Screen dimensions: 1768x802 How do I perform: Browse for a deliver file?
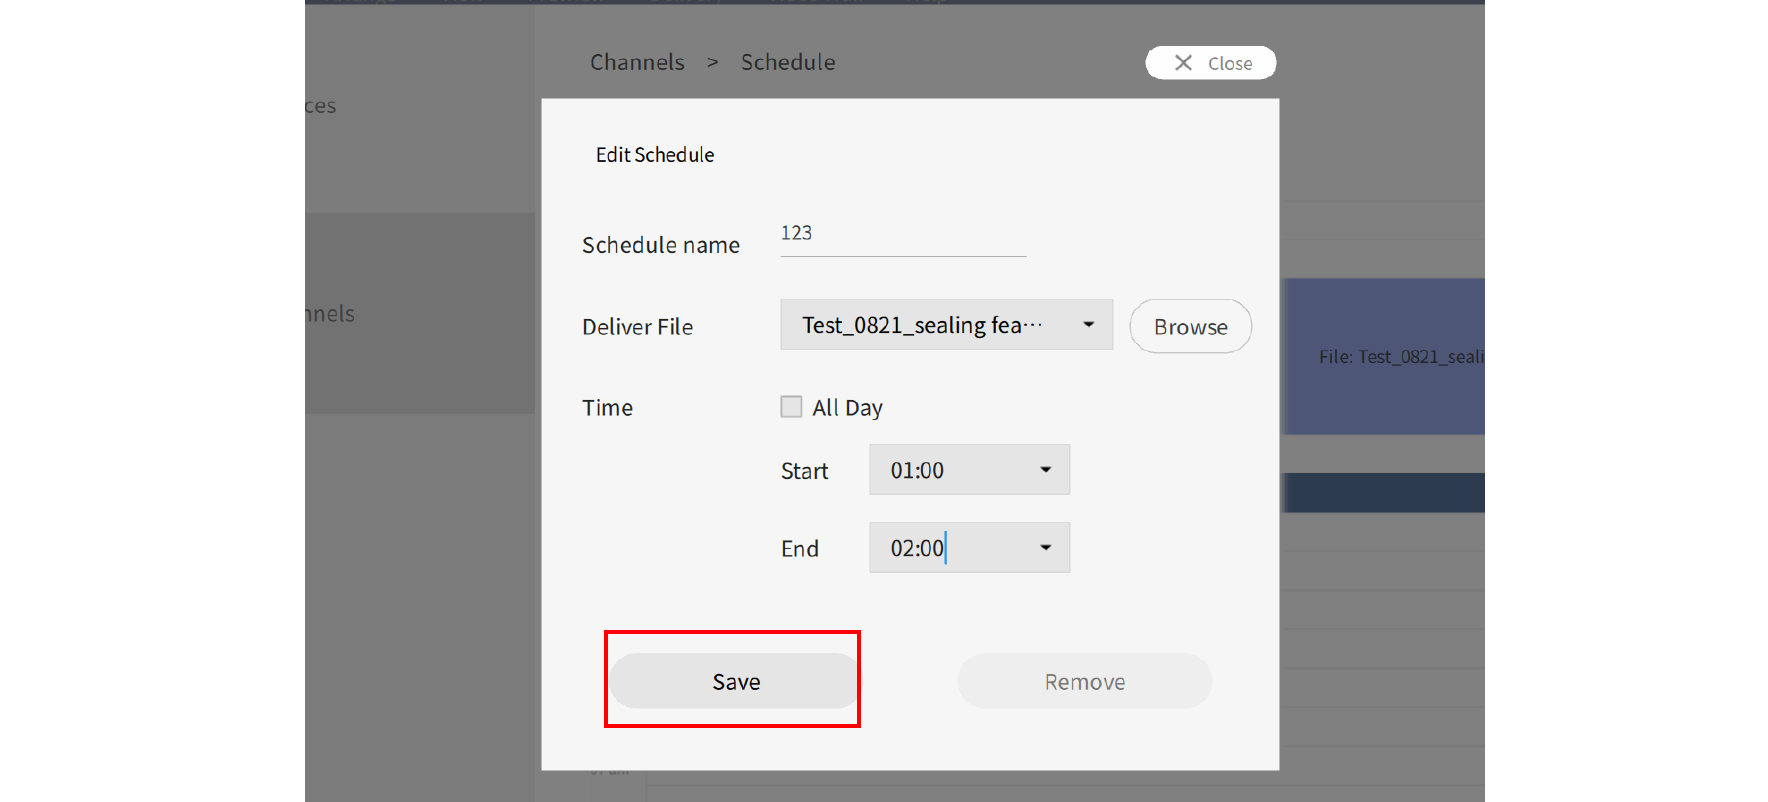point(1190,327)
